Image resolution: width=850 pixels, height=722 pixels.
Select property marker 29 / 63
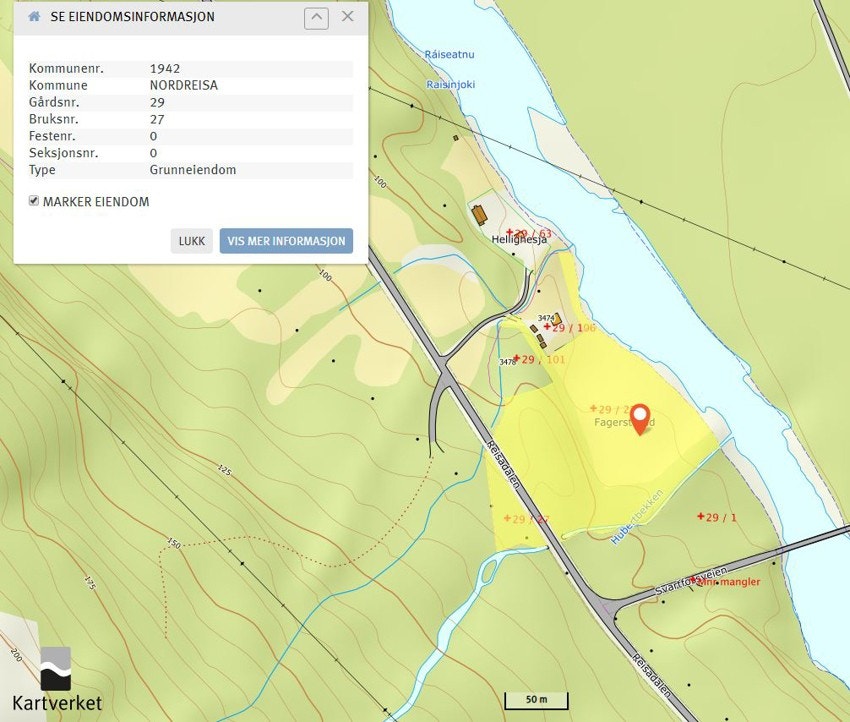529,233
